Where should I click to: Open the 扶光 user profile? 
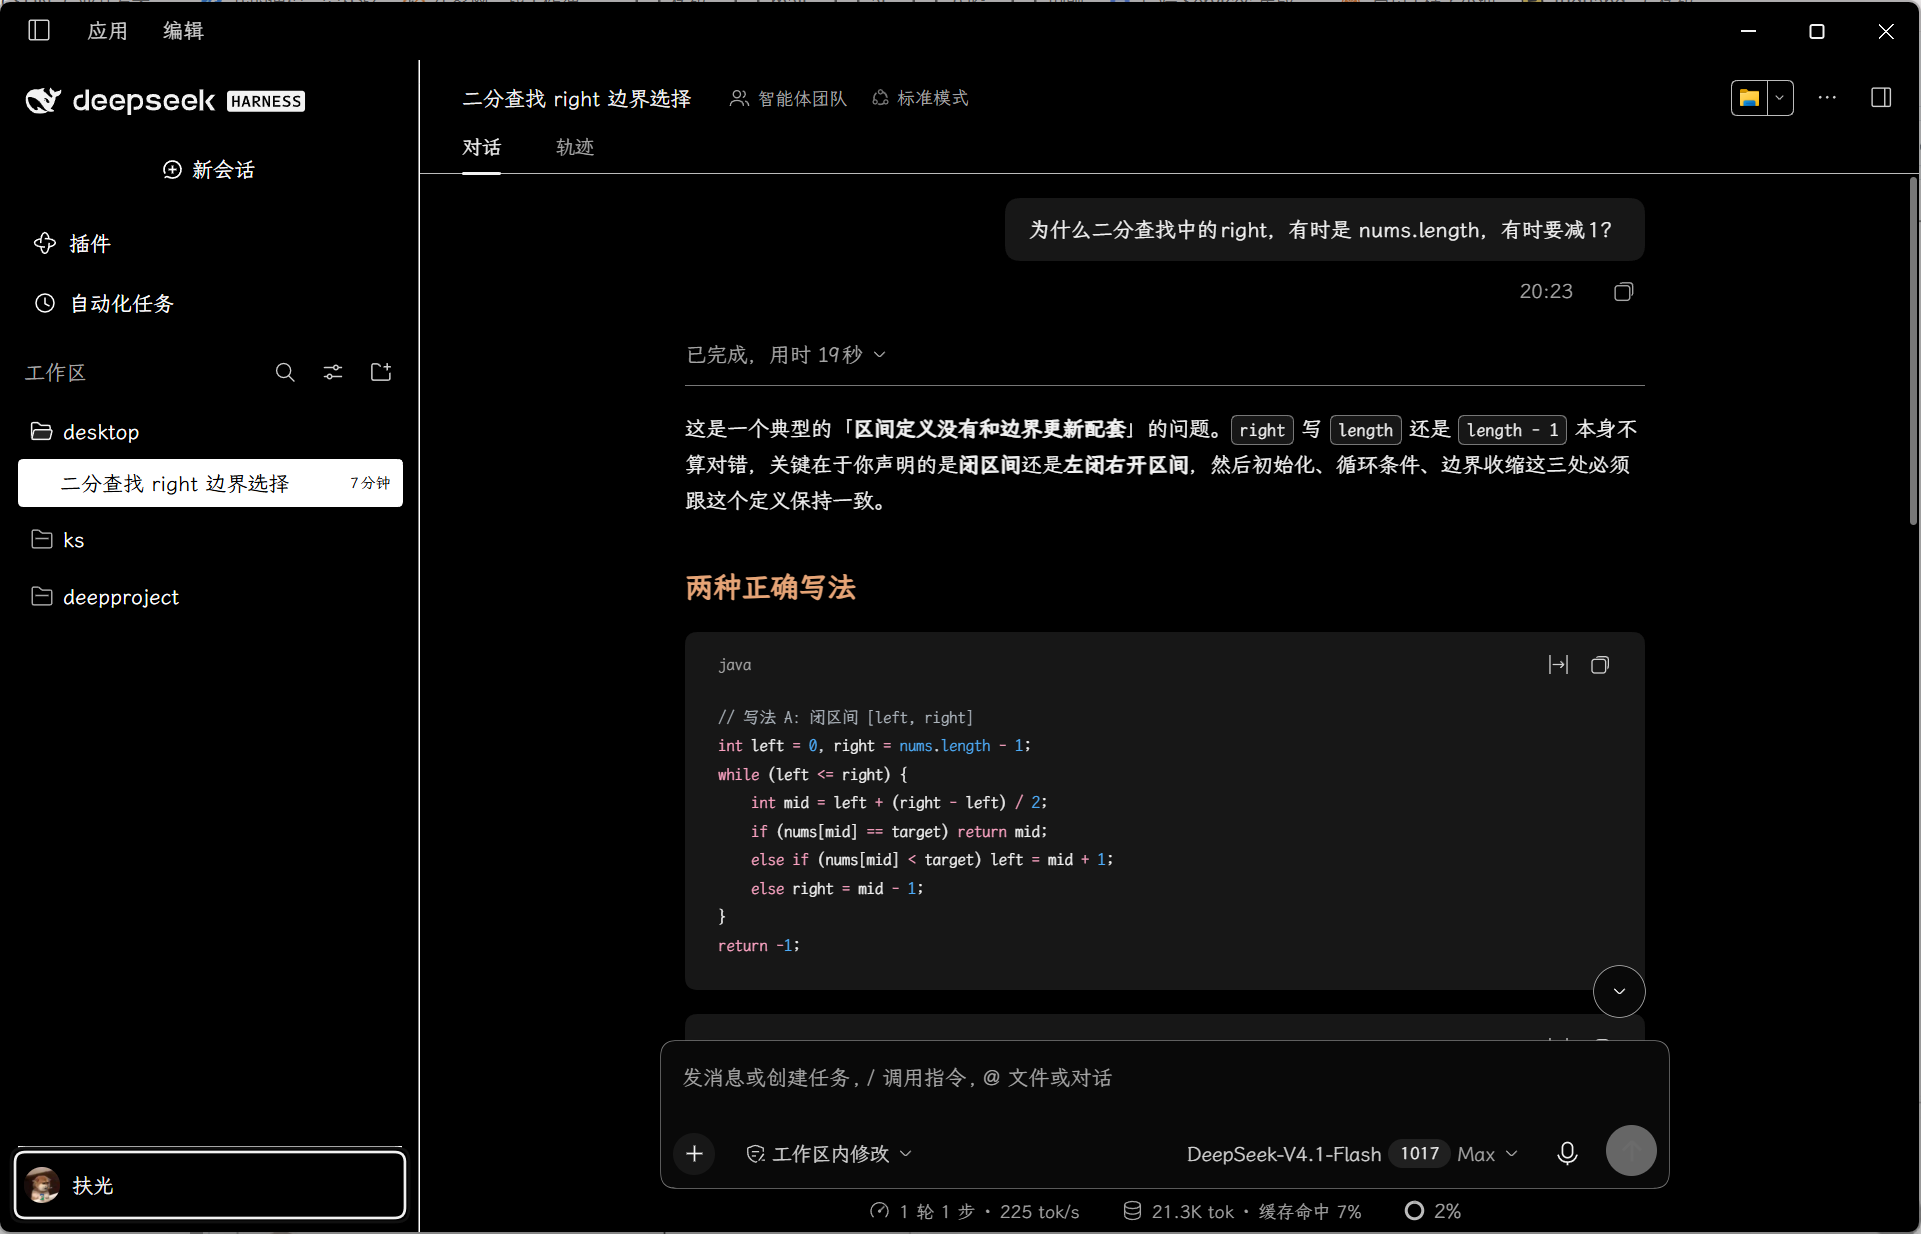tap(210, 1185)
